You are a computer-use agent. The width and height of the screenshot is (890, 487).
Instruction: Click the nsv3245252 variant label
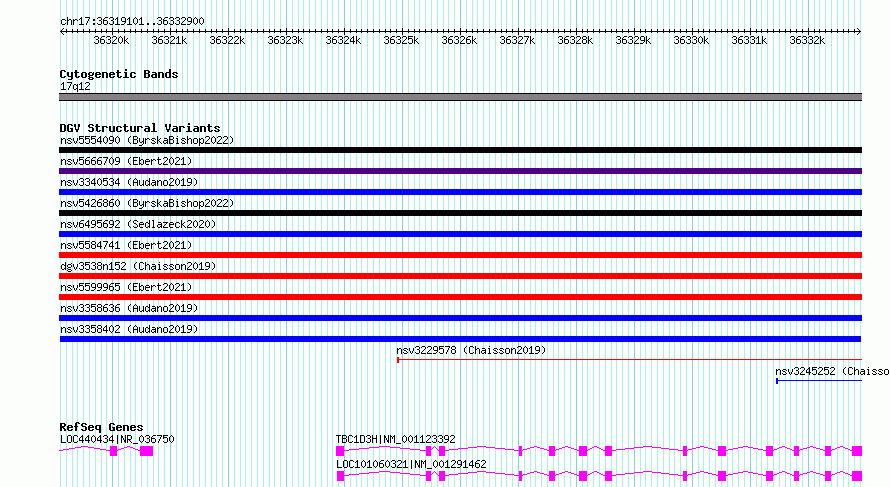coord(832,371)
